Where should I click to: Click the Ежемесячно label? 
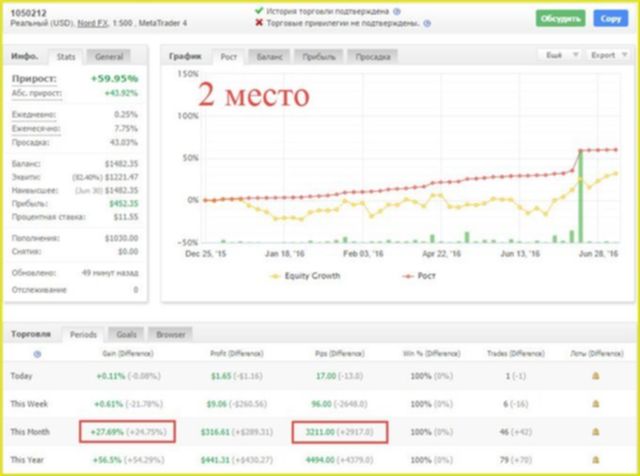coord(36,129)
